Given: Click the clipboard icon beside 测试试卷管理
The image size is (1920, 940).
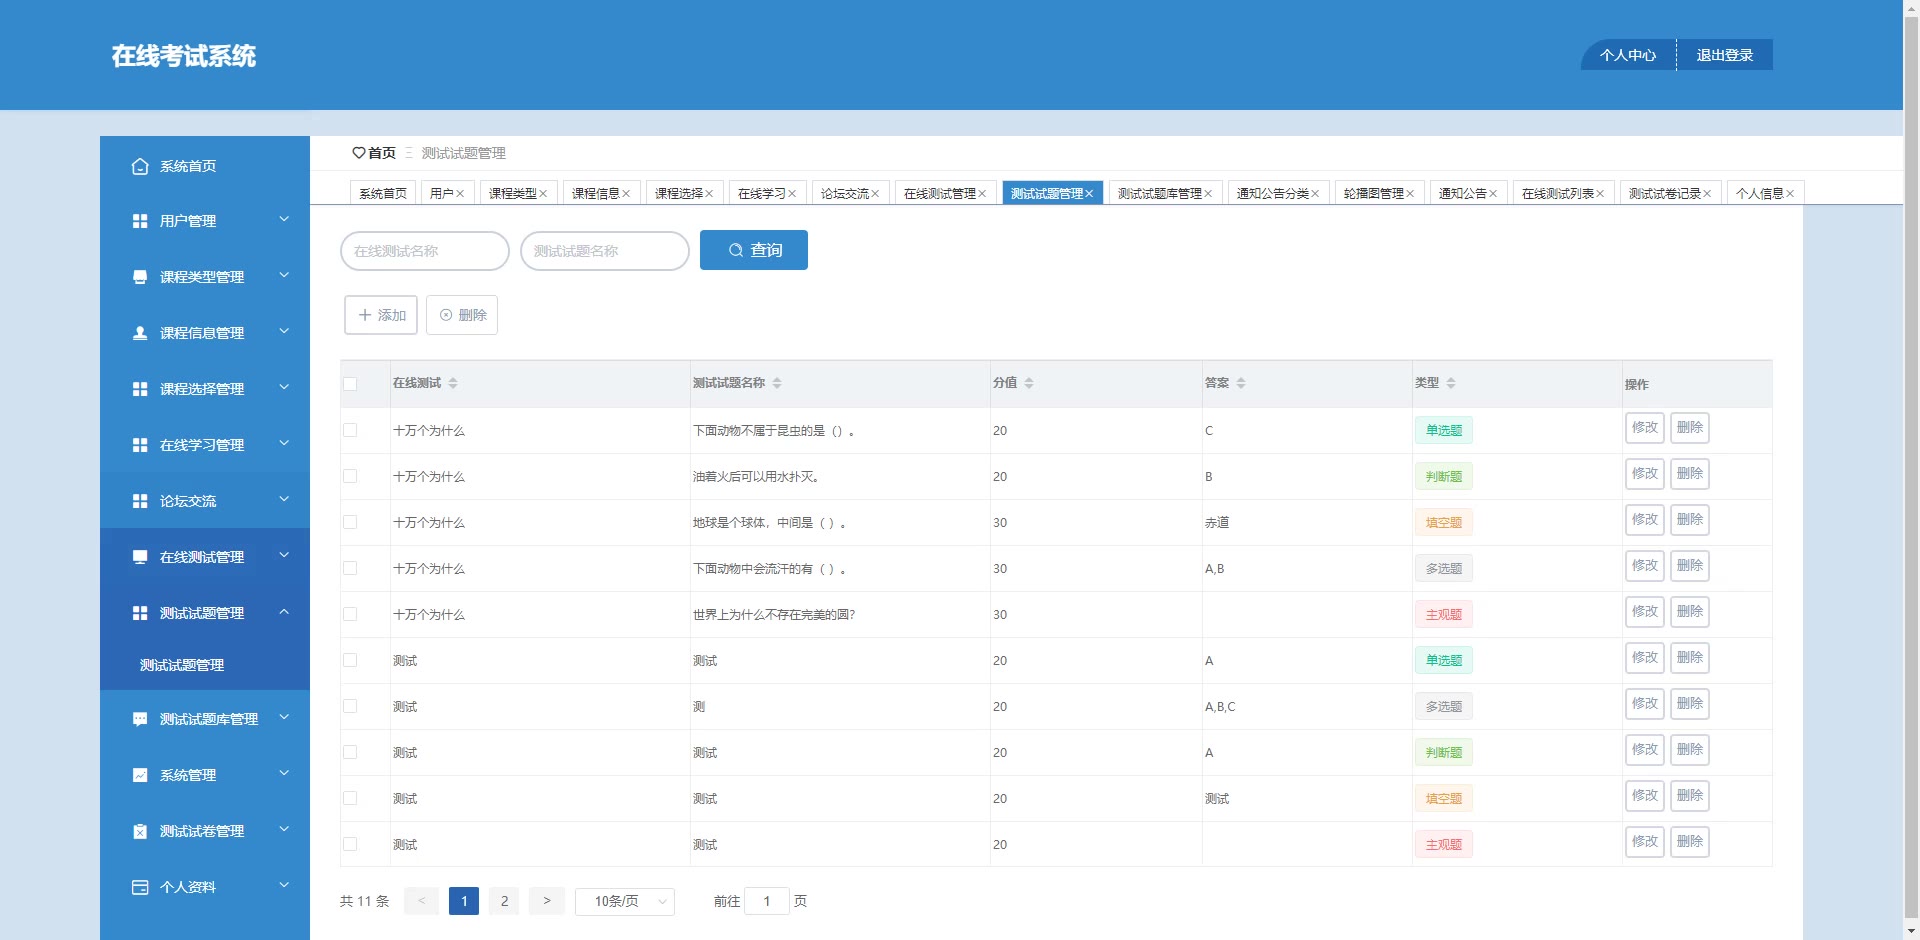Looking at the screenshot, I should pos(140,831).
